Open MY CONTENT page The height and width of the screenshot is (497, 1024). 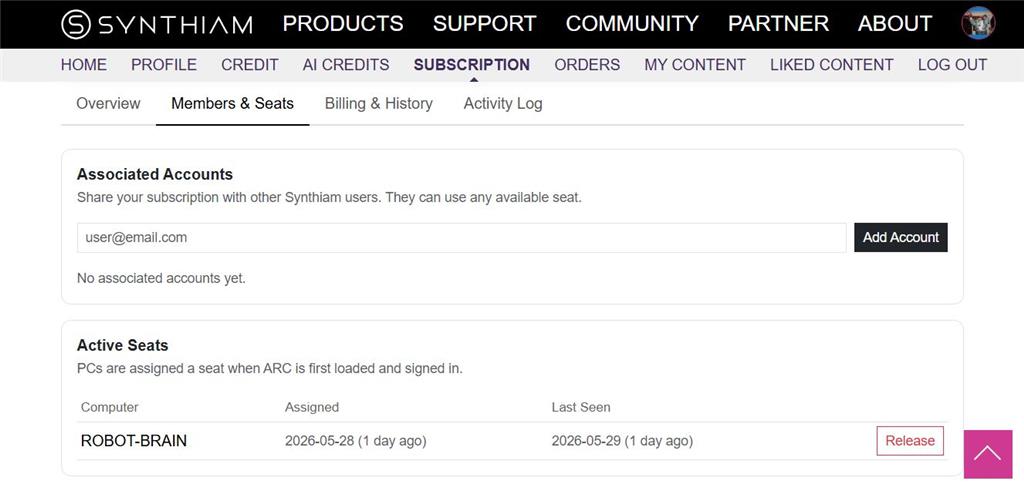click(695, 65)
